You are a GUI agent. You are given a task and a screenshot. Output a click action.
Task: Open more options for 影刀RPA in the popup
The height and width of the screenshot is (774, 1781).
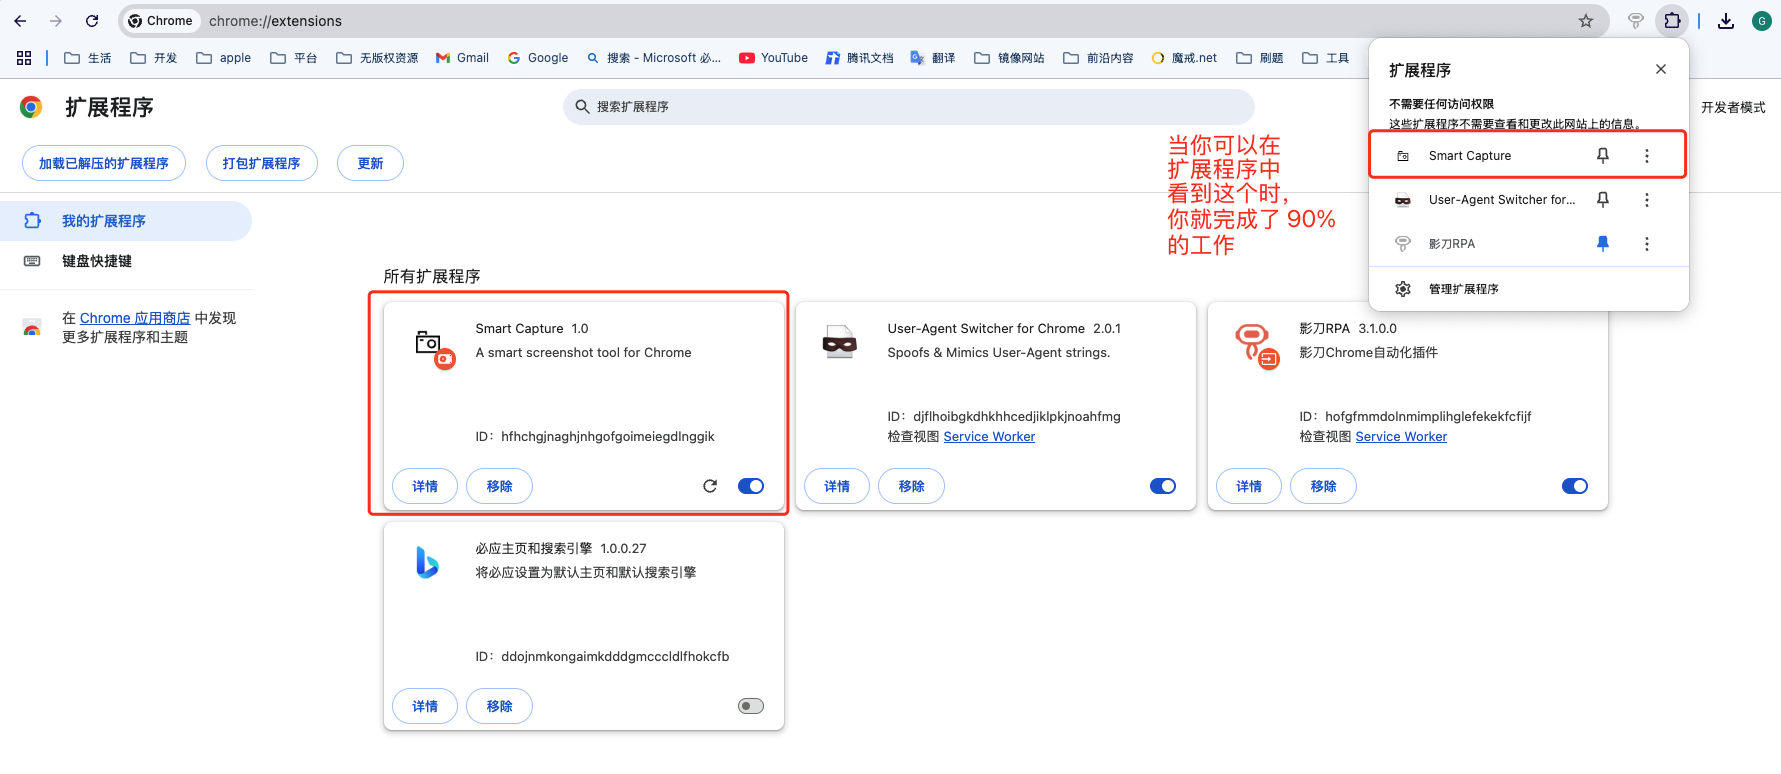(x=1647, y=244)
